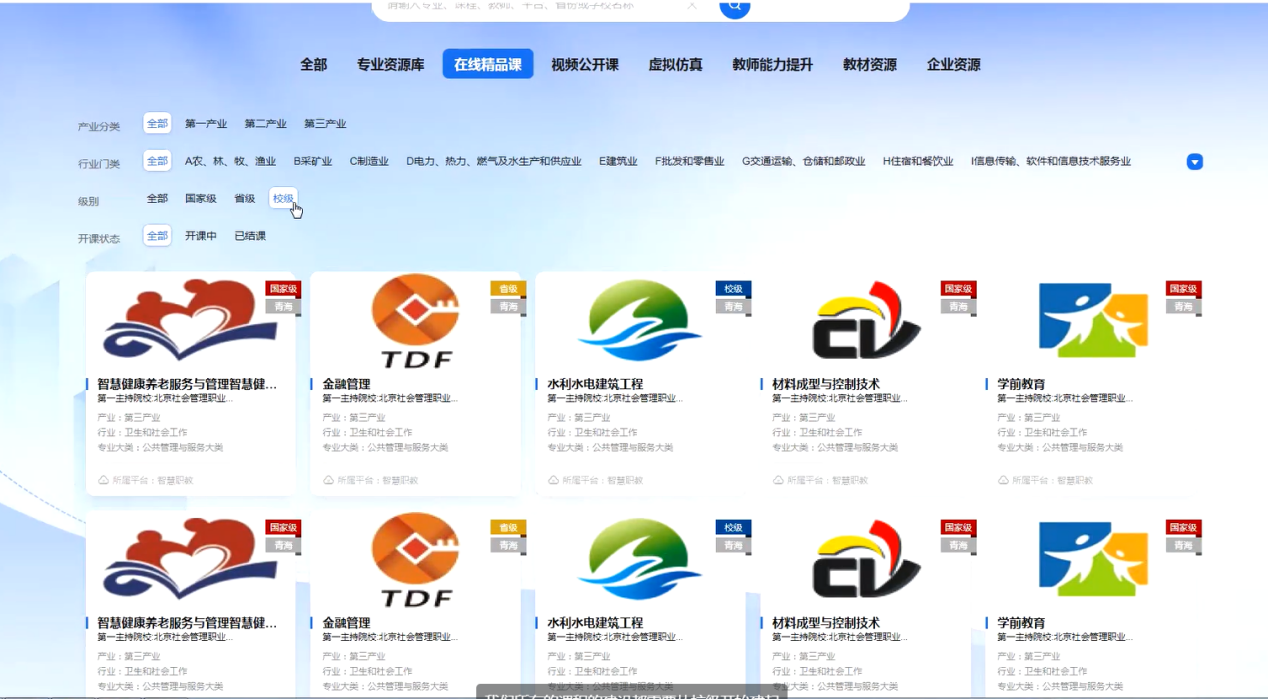The image size is (1268, 699).
Task: Choose I信息传输、软件和信息技术服务业 filter
Action: pos(1051,161)
